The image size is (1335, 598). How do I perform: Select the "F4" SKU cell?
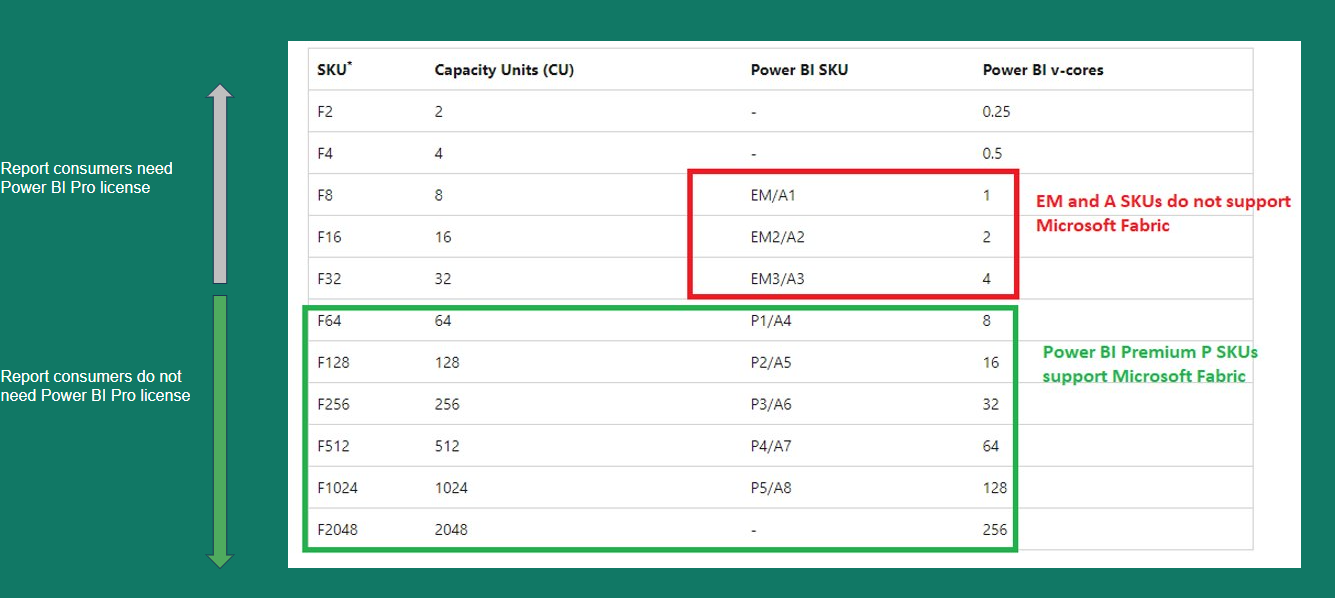click(x=325, y=153)
